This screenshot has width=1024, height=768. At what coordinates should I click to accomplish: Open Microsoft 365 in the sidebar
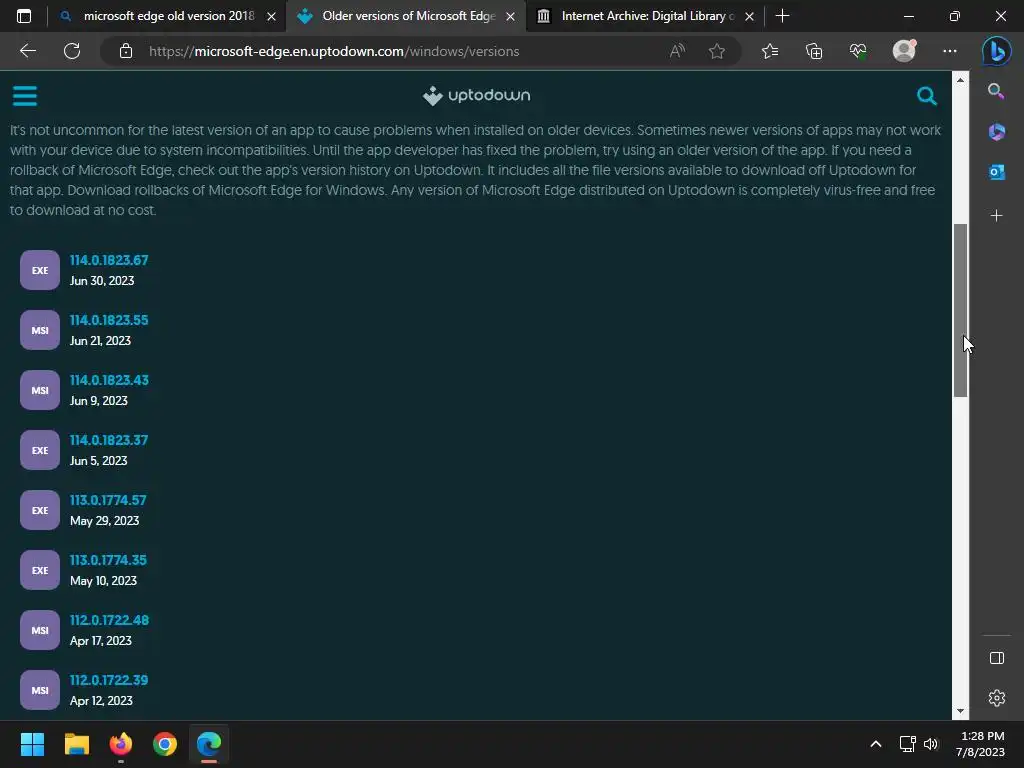[x=996, y=132]
